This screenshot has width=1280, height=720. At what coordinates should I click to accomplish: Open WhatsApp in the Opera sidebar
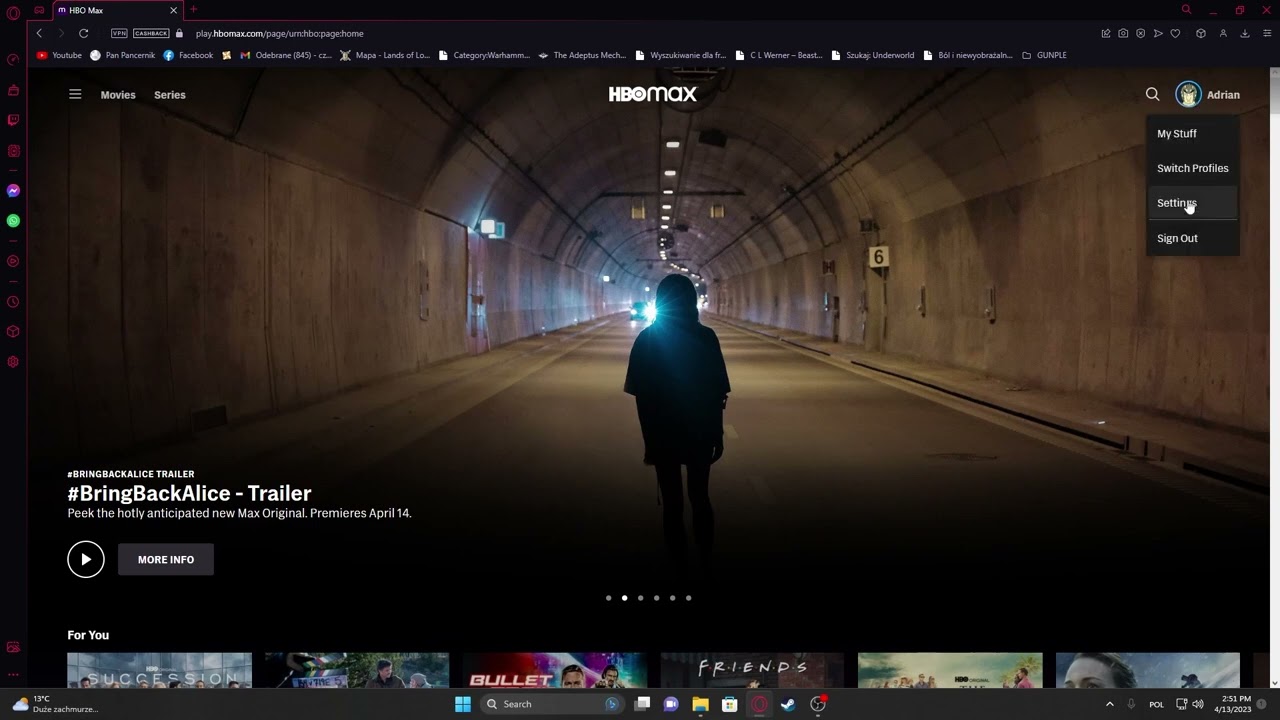(x=13, y=221)
